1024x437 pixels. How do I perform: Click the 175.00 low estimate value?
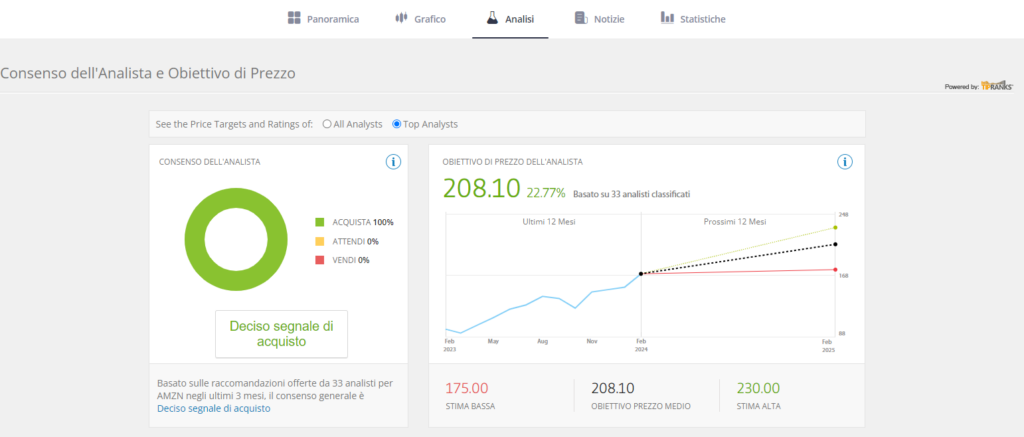click(x=466, y=388)
